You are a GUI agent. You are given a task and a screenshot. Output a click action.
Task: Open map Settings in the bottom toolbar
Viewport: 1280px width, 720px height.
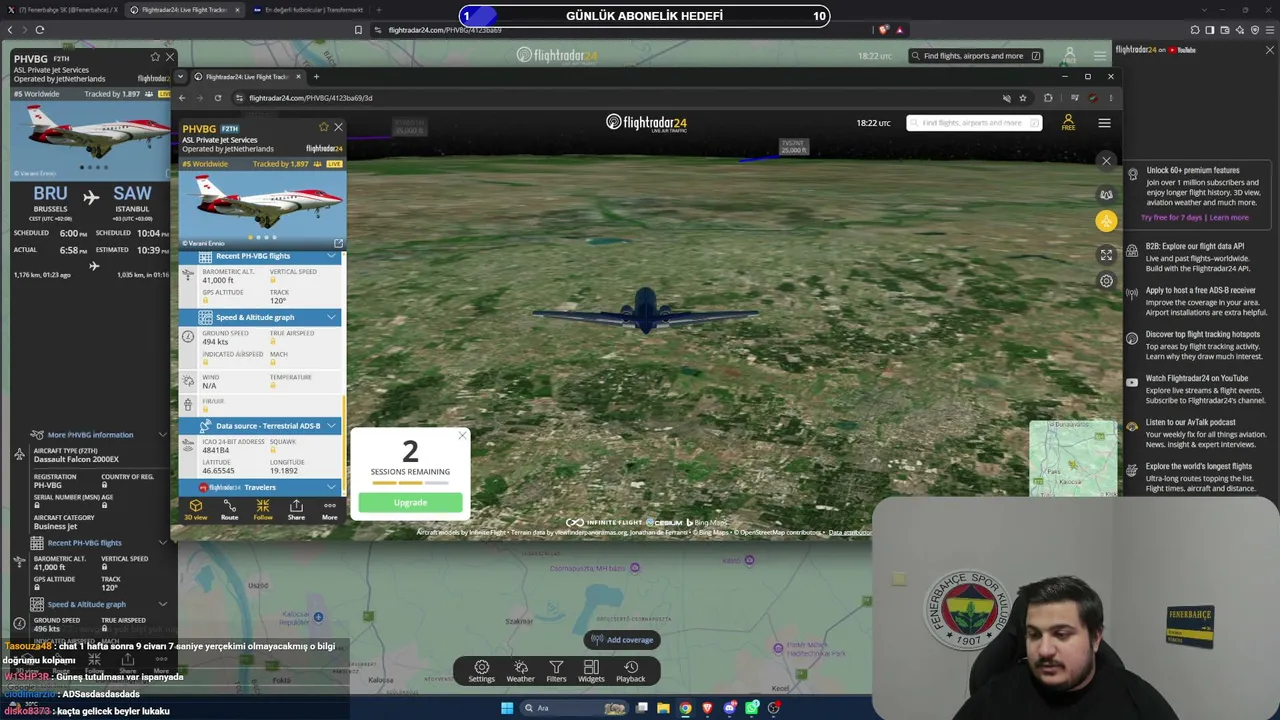pos(481,671)
